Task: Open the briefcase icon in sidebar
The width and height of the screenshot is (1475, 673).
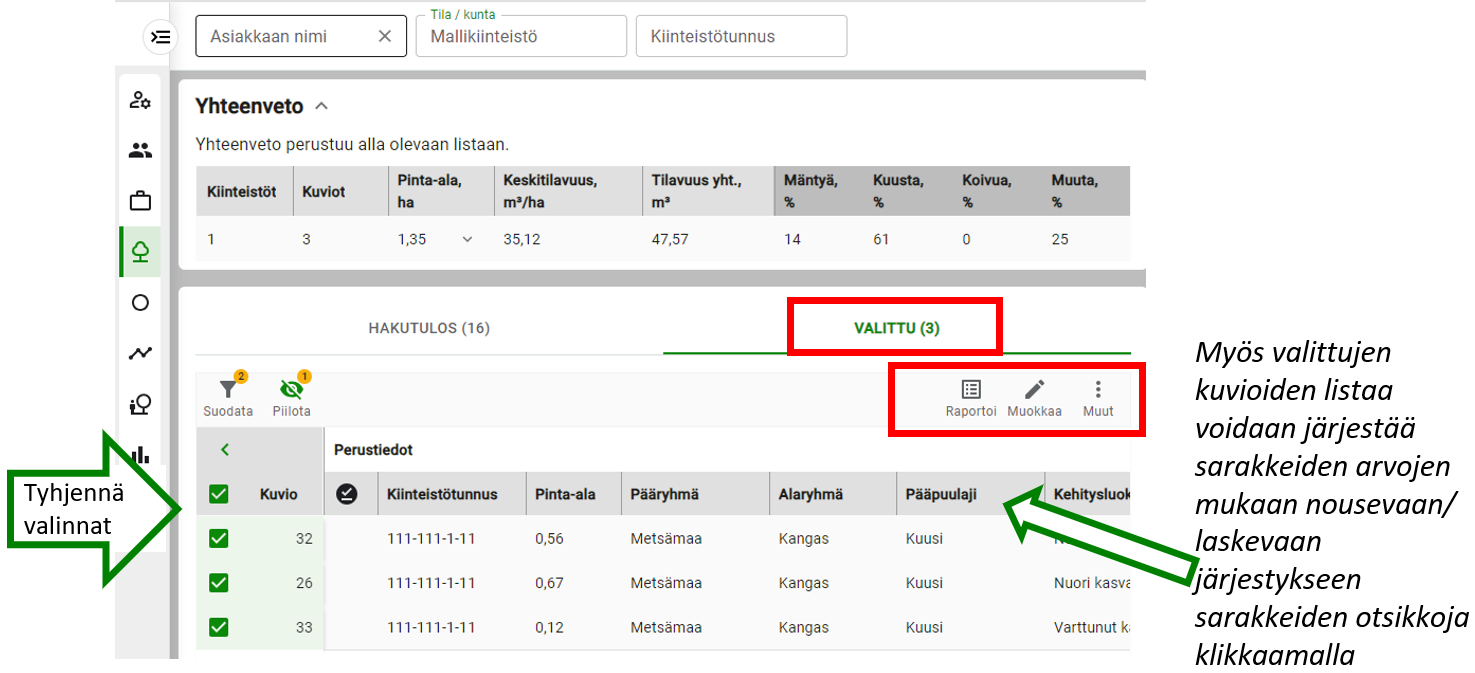Action: pos(141,201)
